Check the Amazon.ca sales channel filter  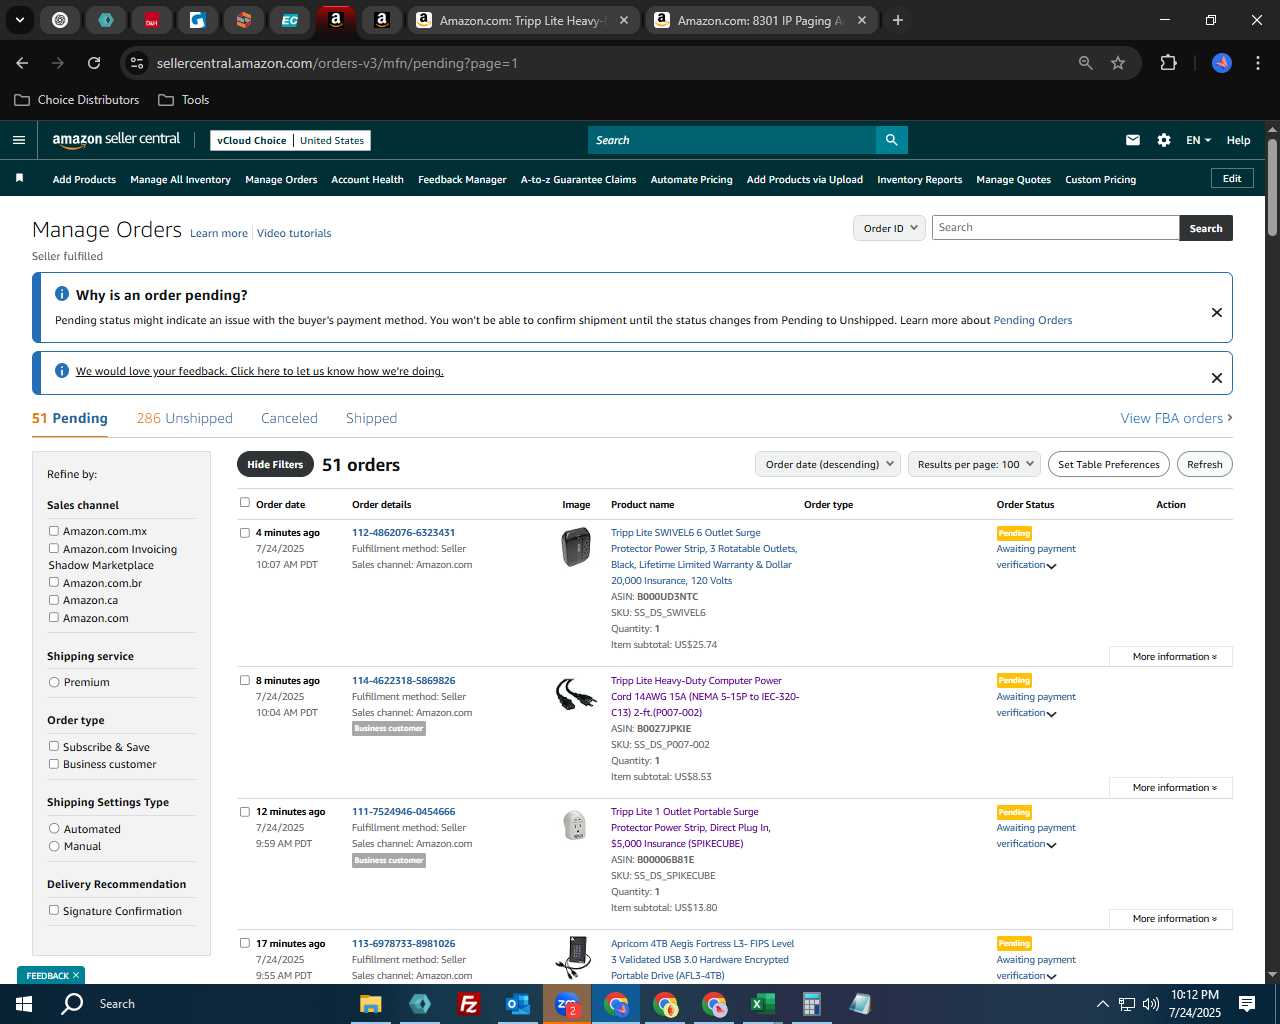click(x=54, y=600)
